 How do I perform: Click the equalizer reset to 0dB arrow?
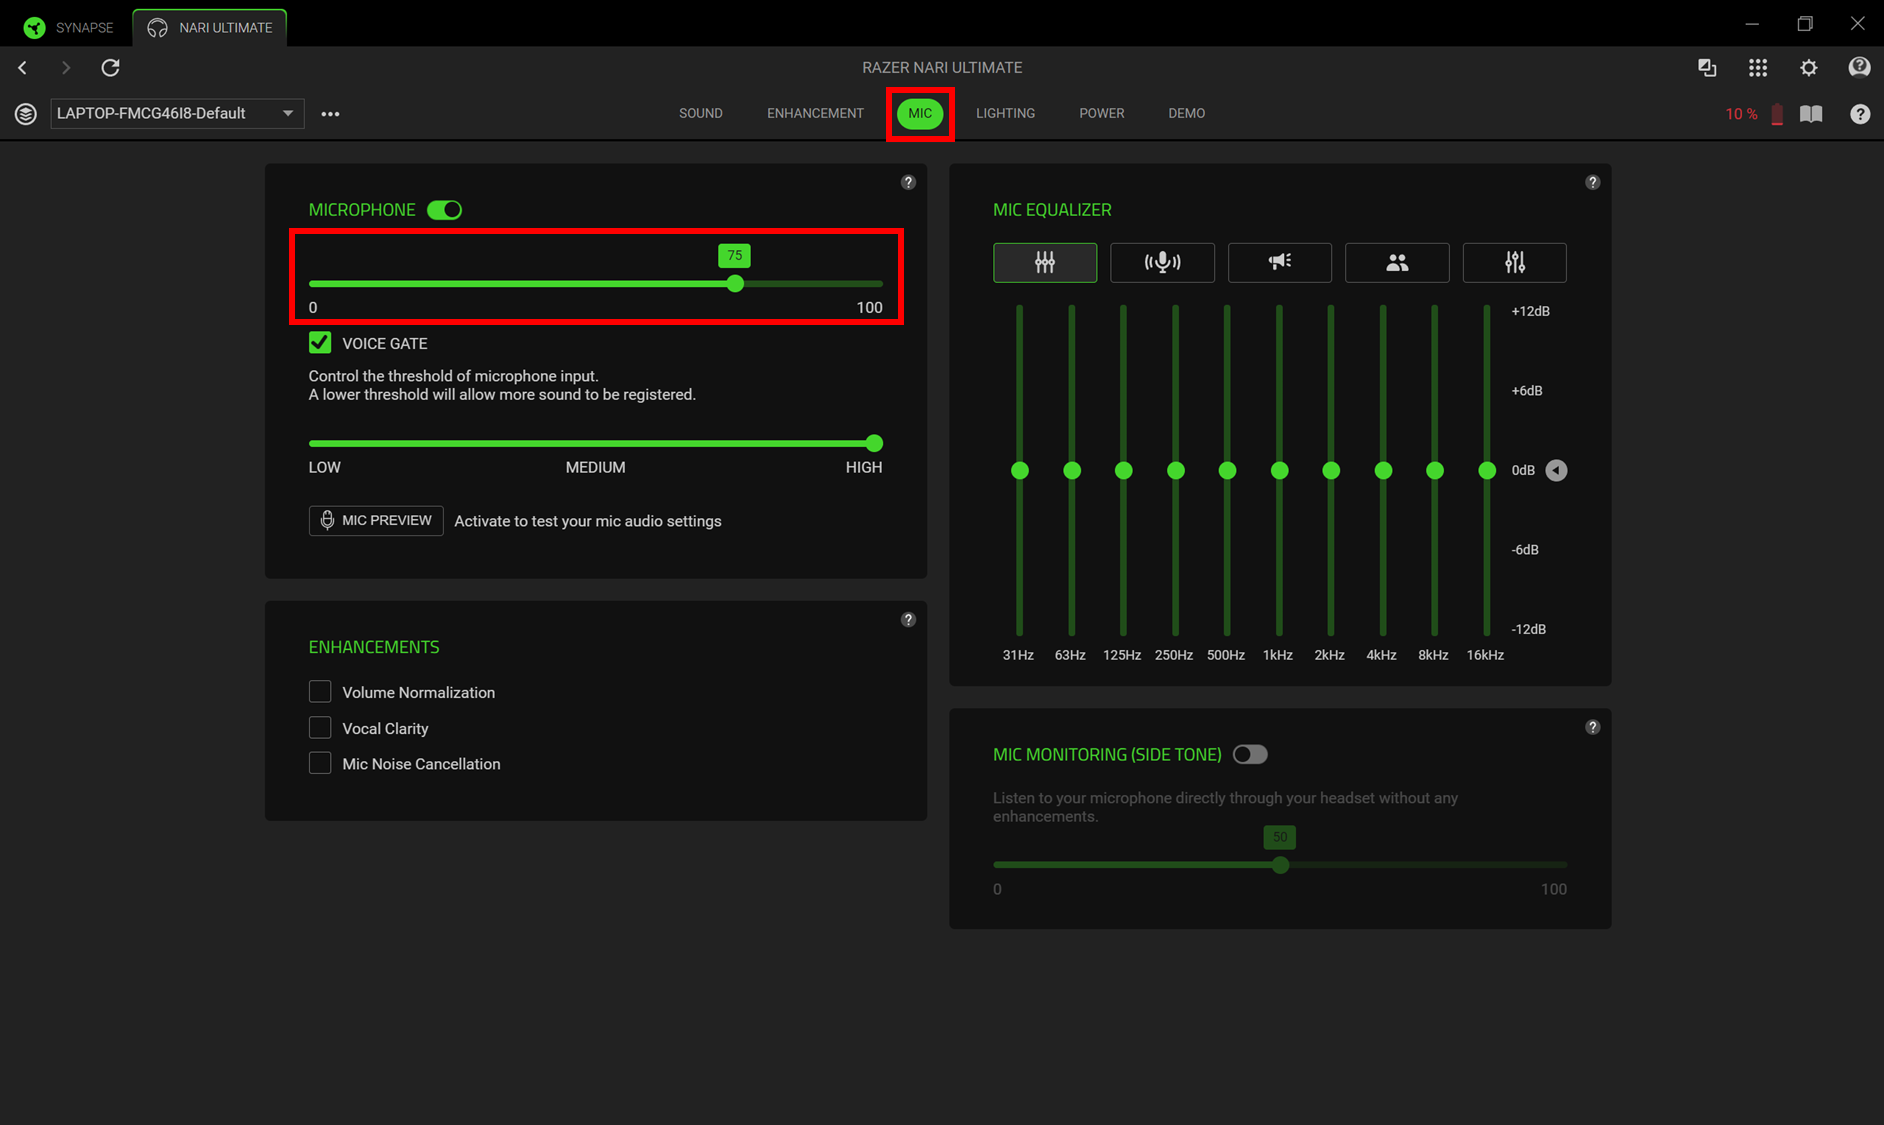point(1556,470)
